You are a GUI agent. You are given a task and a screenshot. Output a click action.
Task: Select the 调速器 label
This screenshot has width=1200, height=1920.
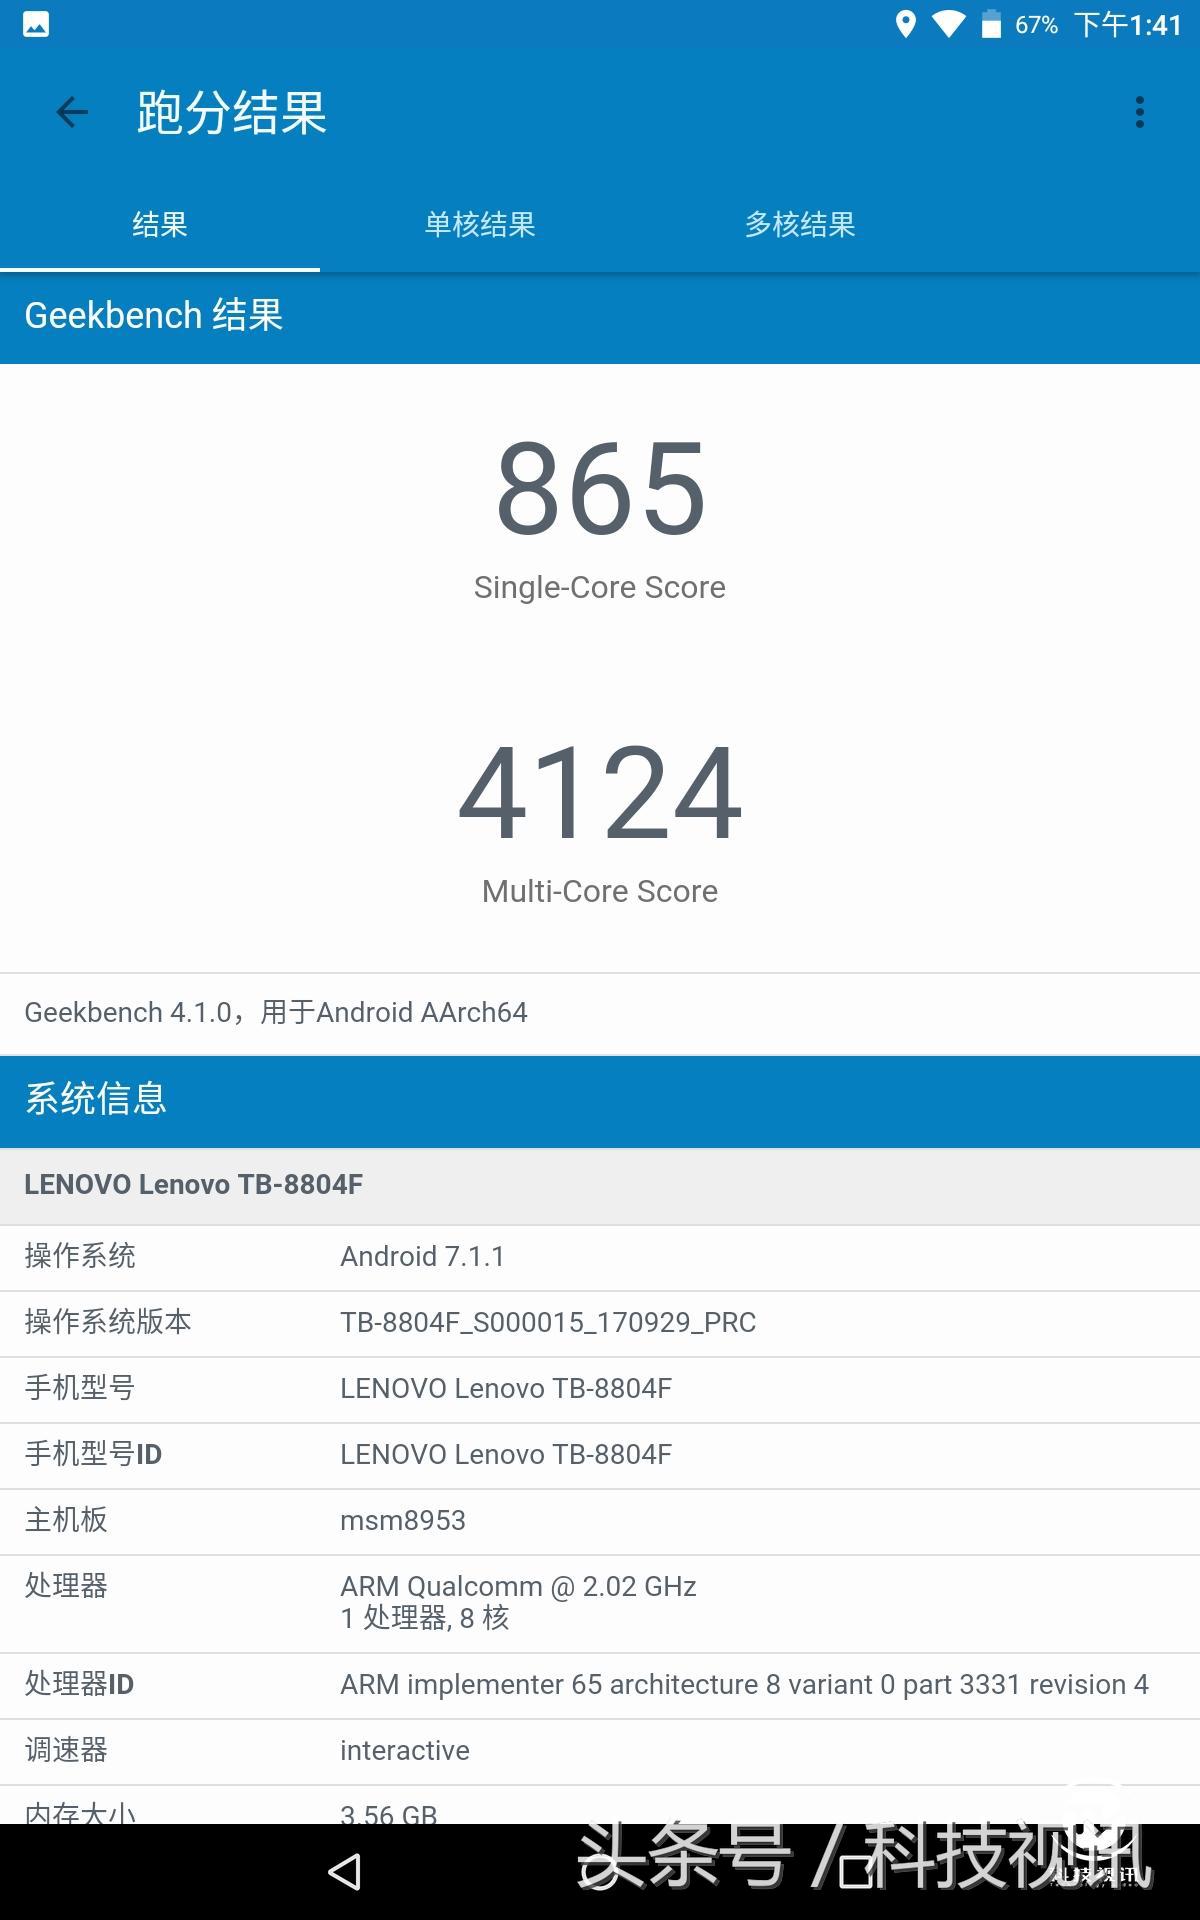66,1750
